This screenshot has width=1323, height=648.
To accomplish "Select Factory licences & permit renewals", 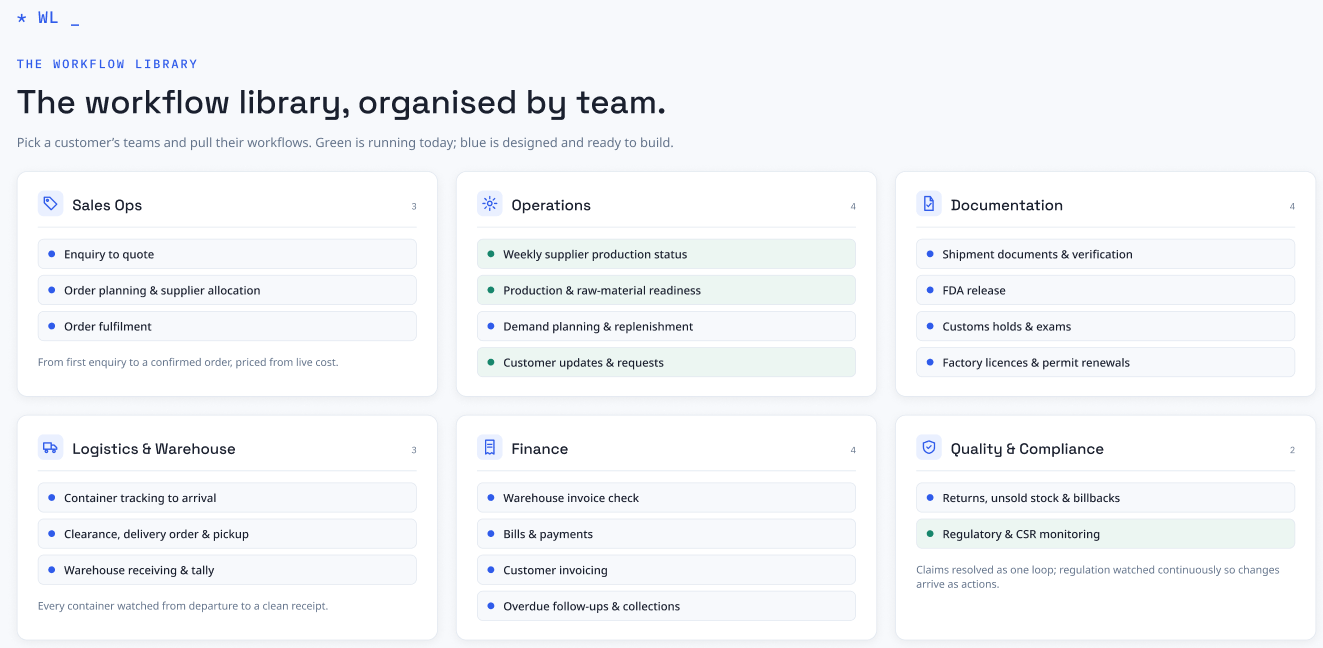I will click(x=1105, y=362).
